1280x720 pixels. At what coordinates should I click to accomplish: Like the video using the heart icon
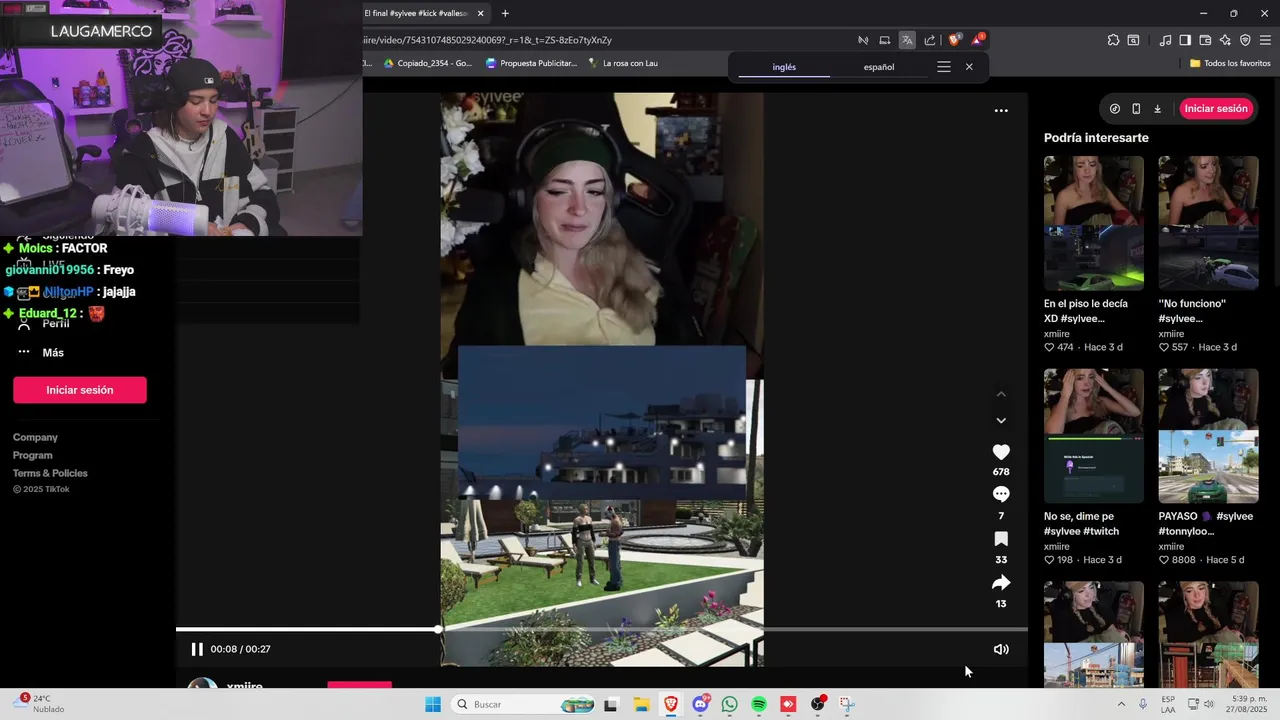tap(1001, 452)
